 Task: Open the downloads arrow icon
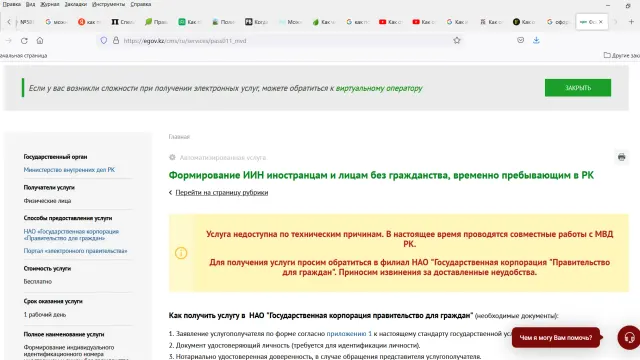pos(536,40)
